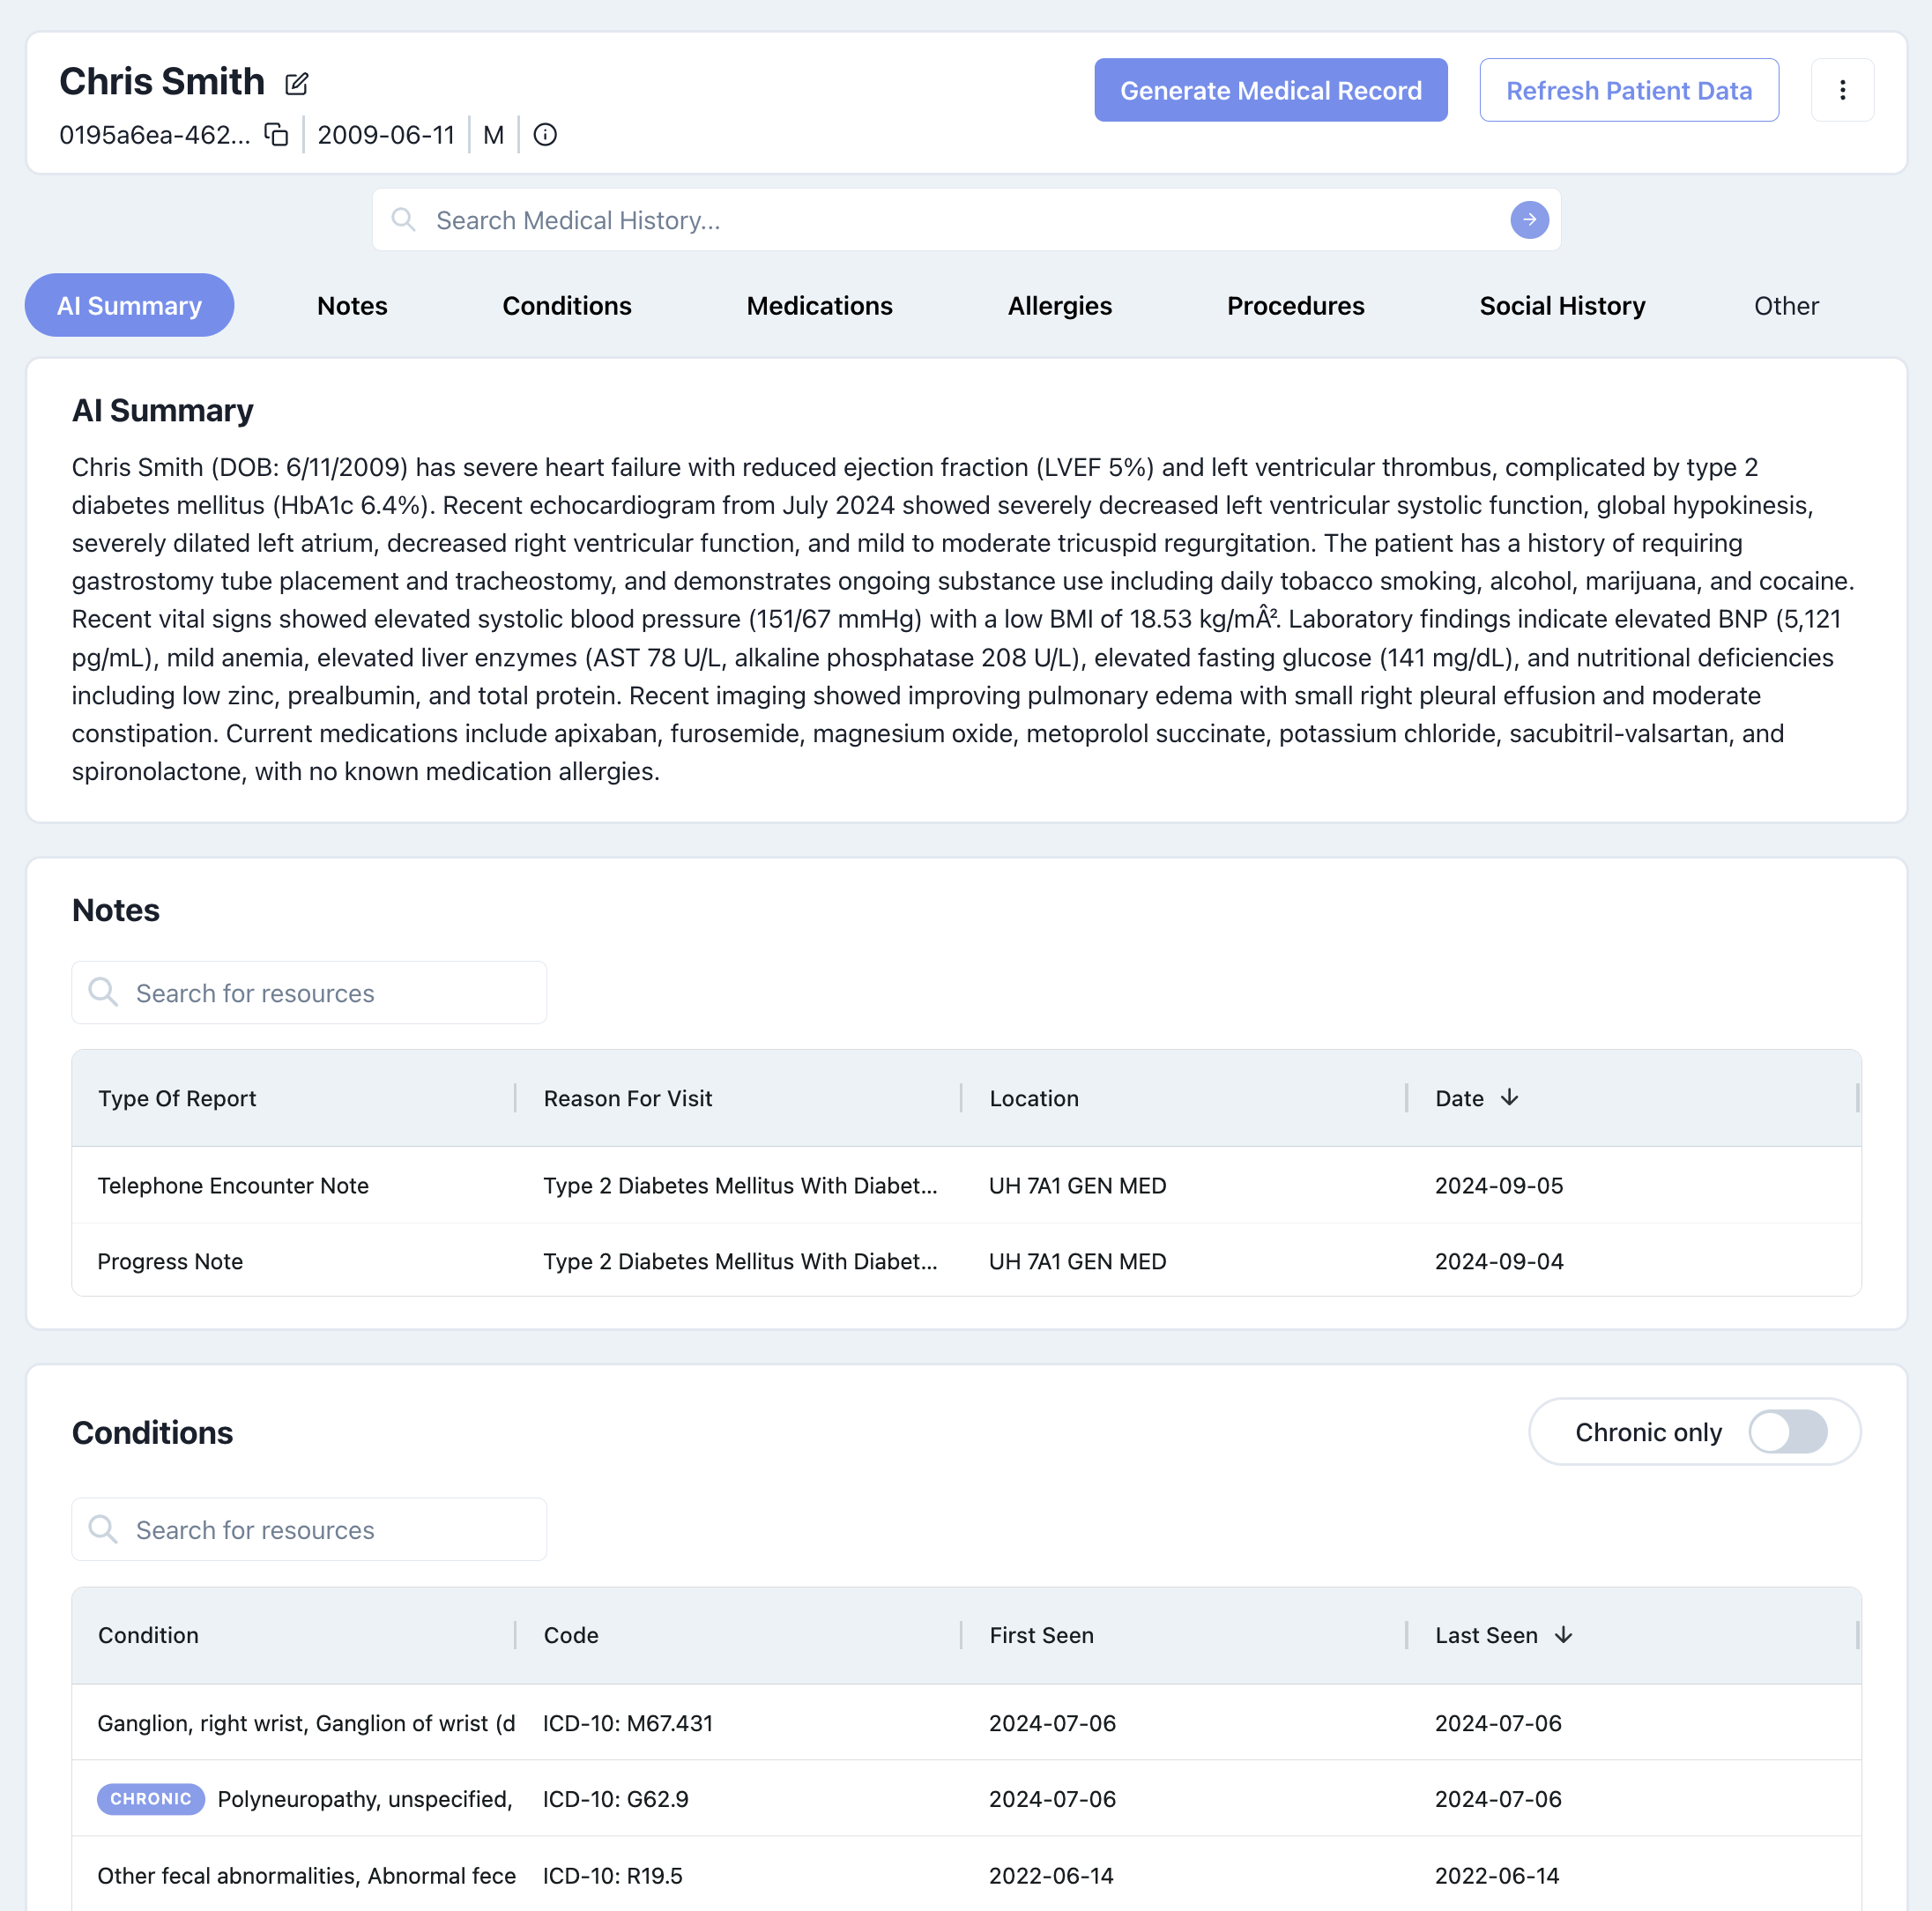Expand the Other tab options
Screen dimensions: 1932x1911
1785,305
